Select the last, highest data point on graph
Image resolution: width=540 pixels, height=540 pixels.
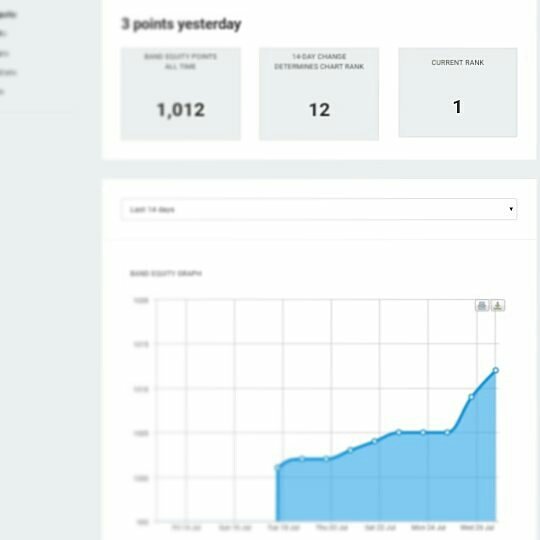tap(496, 370)
